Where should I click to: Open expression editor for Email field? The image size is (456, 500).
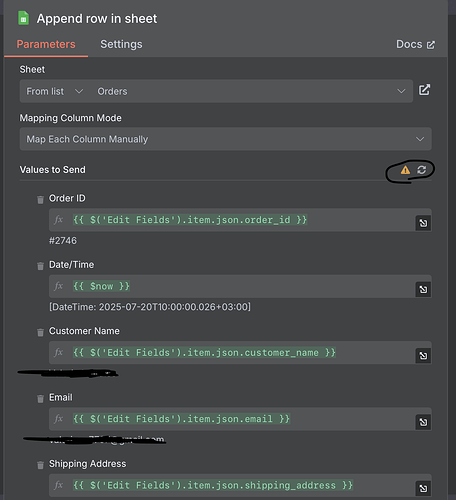click(423, 422)
